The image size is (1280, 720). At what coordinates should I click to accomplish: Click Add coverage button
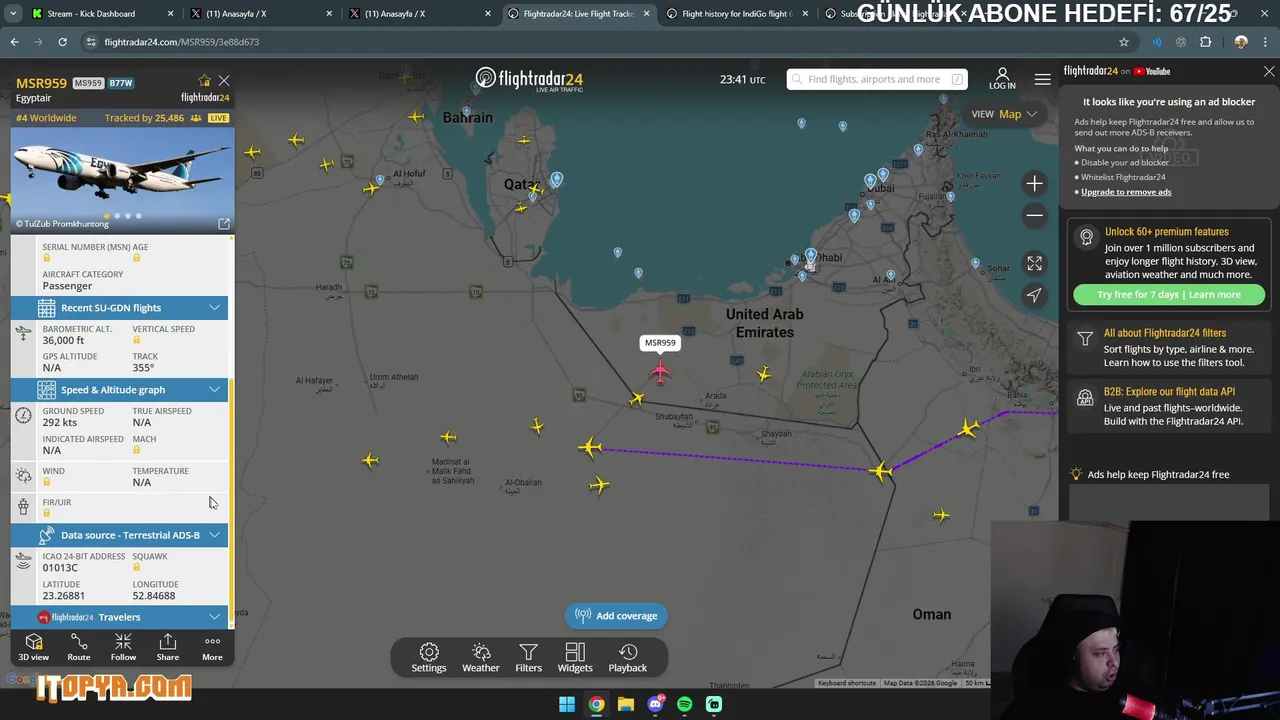coord(616,616)
